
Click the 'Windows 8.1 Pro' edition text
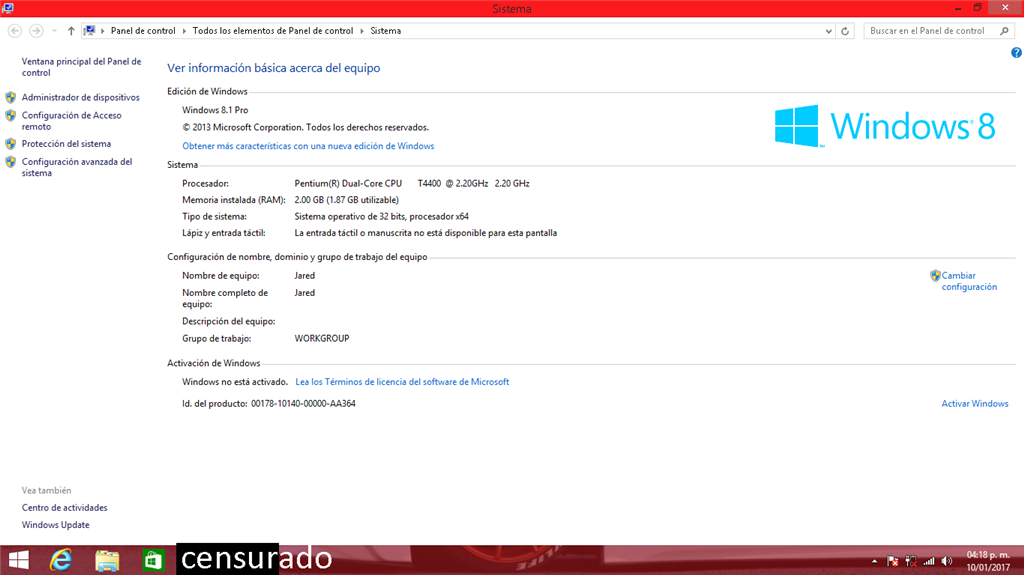pyautogui.click(x=215, y=110)
